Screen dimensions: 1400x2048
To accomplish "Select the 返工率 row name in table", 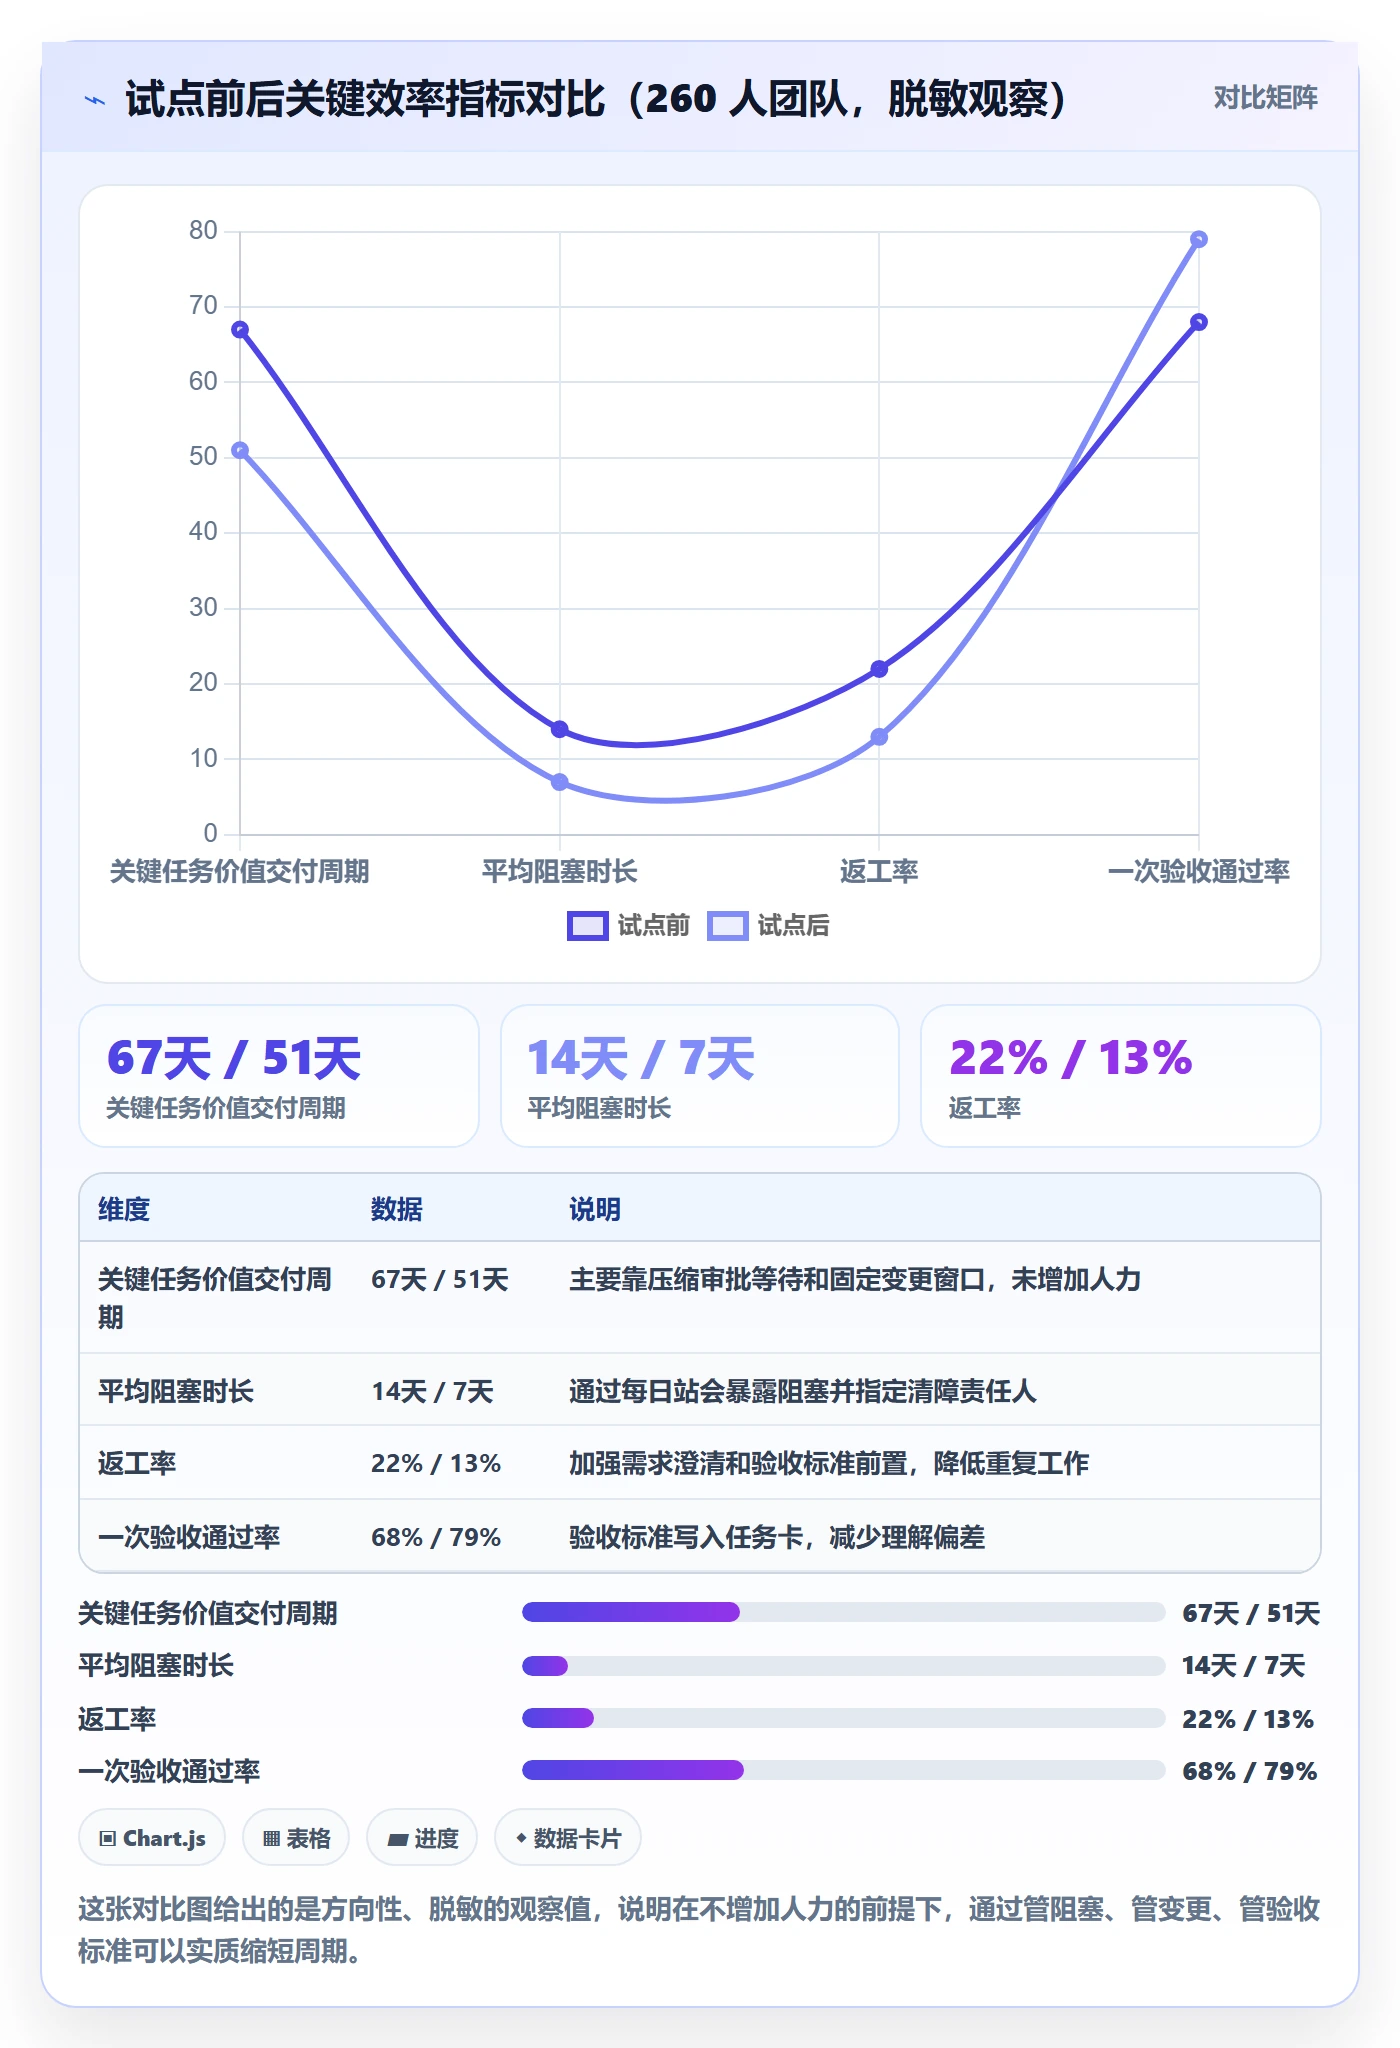I will click(x=137, y=1464).
